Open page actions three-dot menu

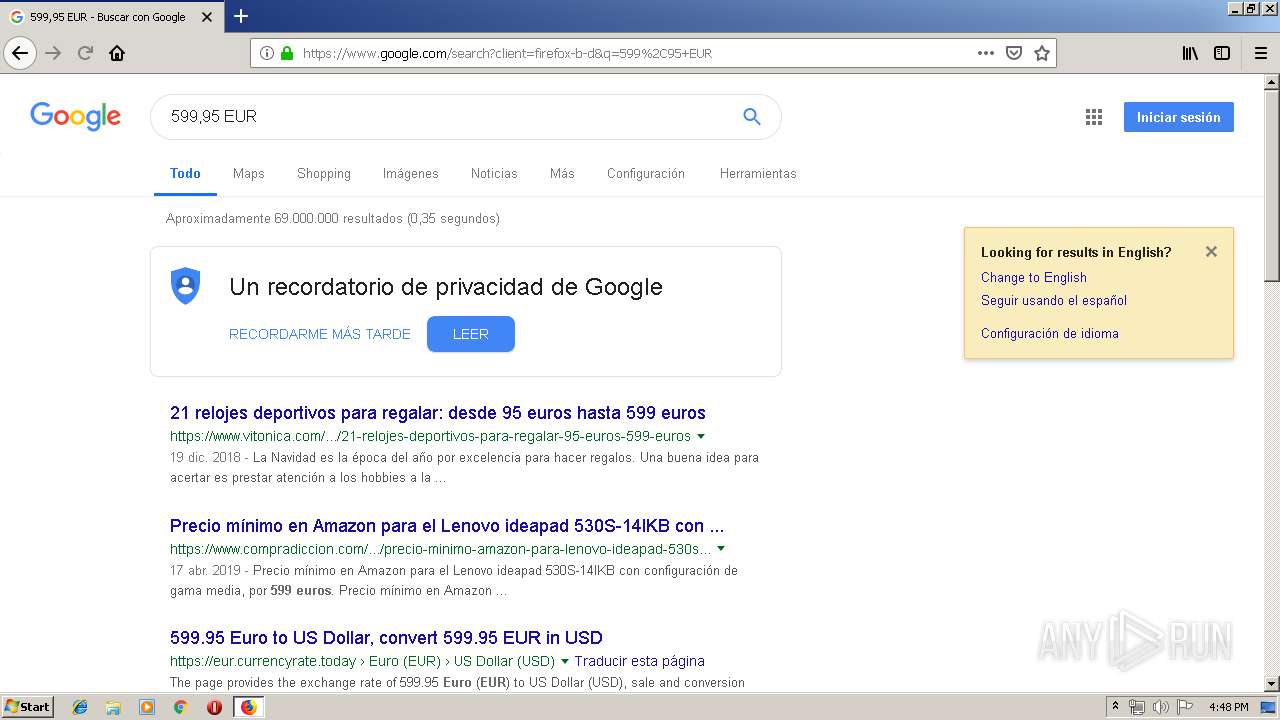986,53
